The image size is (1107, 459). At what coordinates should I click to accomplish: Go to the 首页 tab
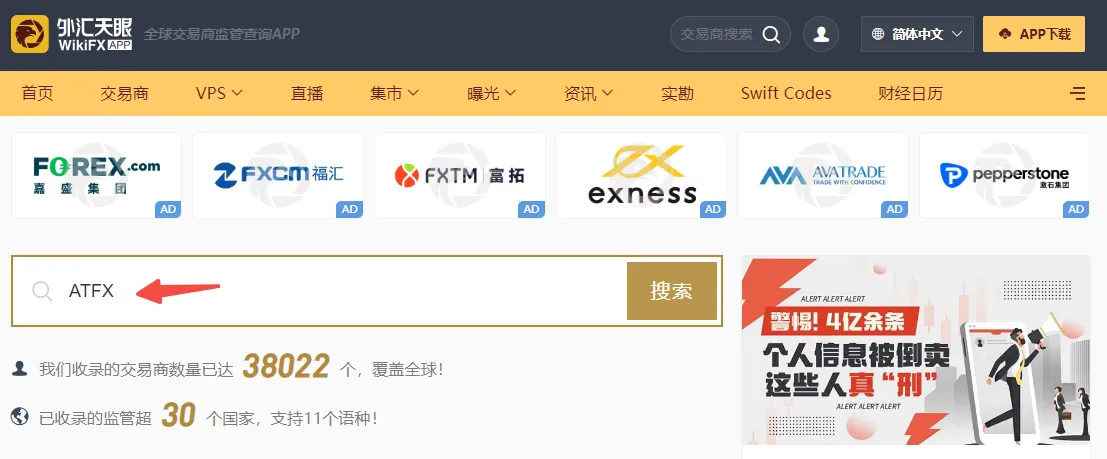[x=37, y=93]
